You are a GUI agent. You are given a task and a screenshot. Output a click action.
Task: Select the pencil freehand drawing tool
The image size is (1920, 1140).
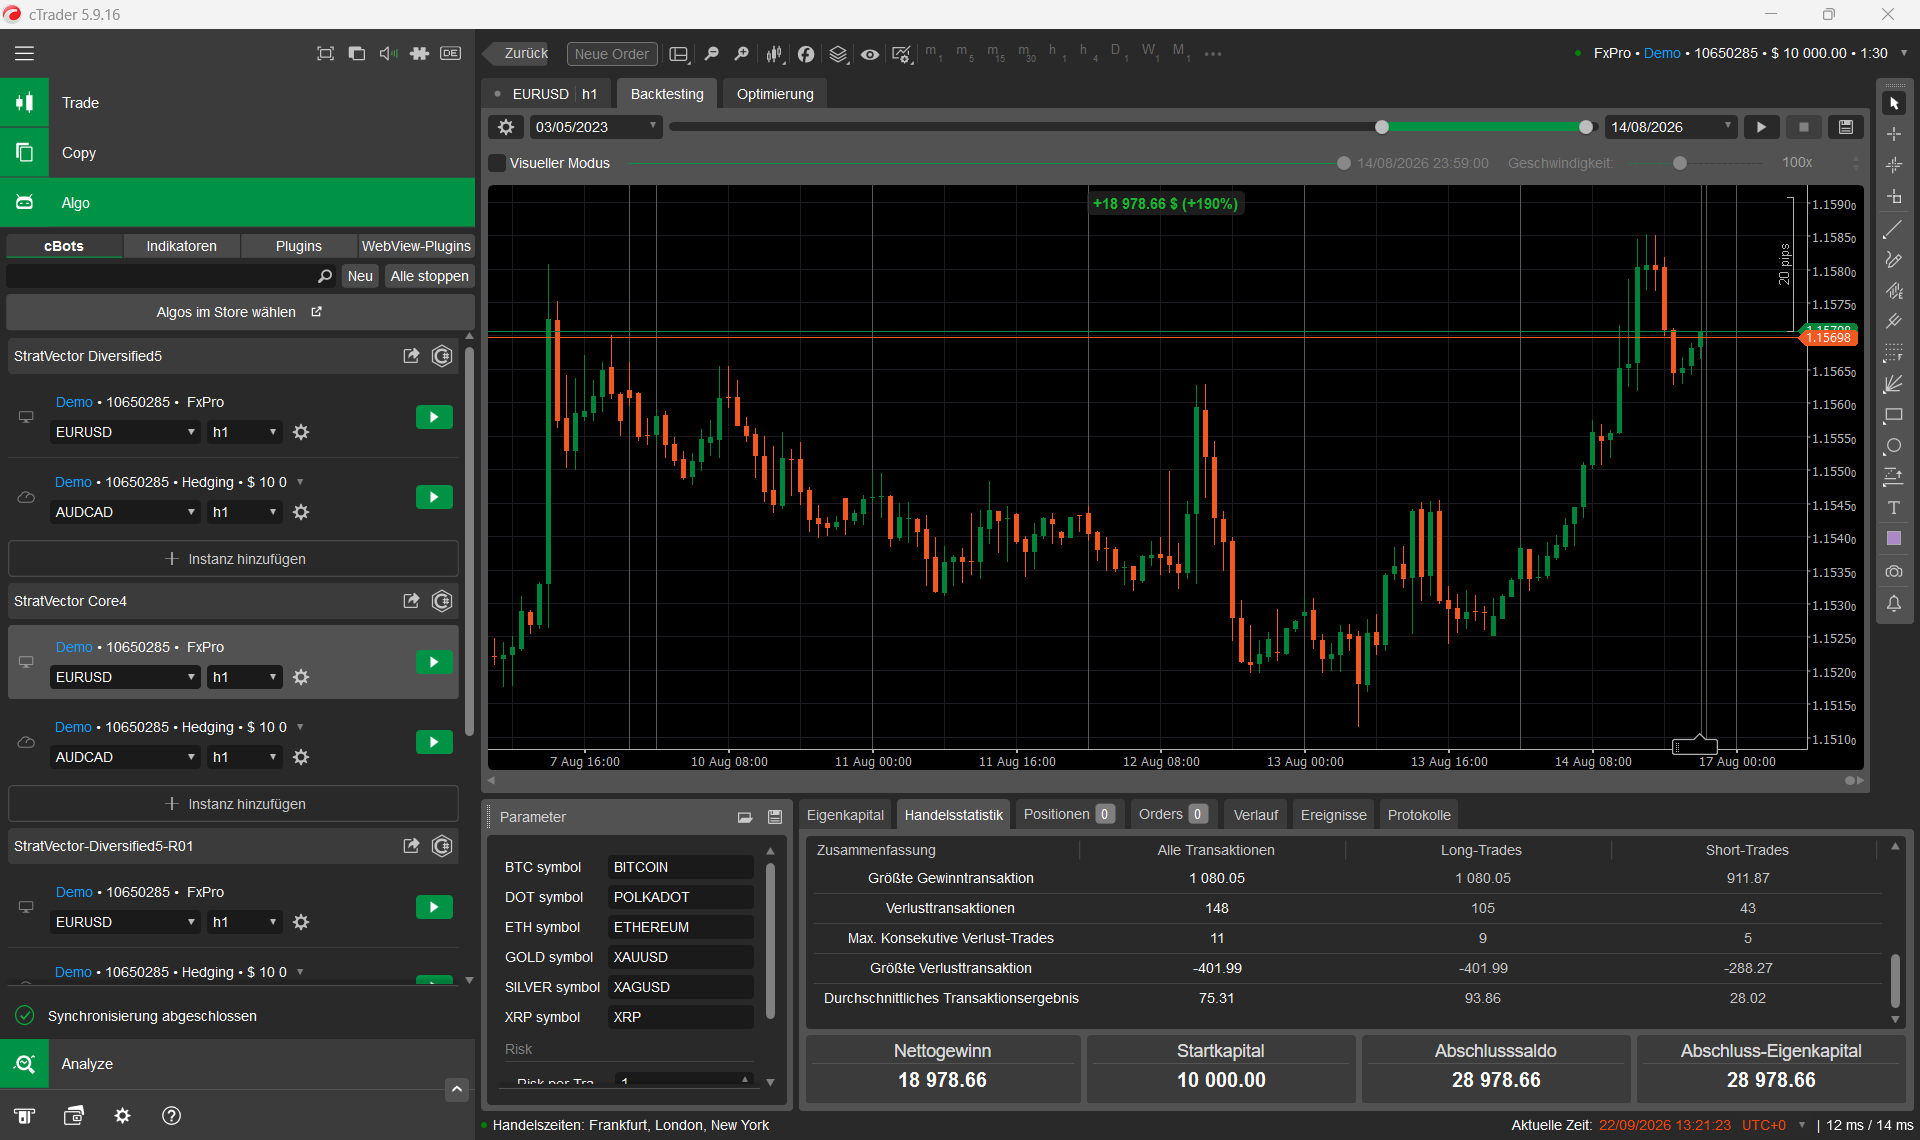pos(1894,260)
